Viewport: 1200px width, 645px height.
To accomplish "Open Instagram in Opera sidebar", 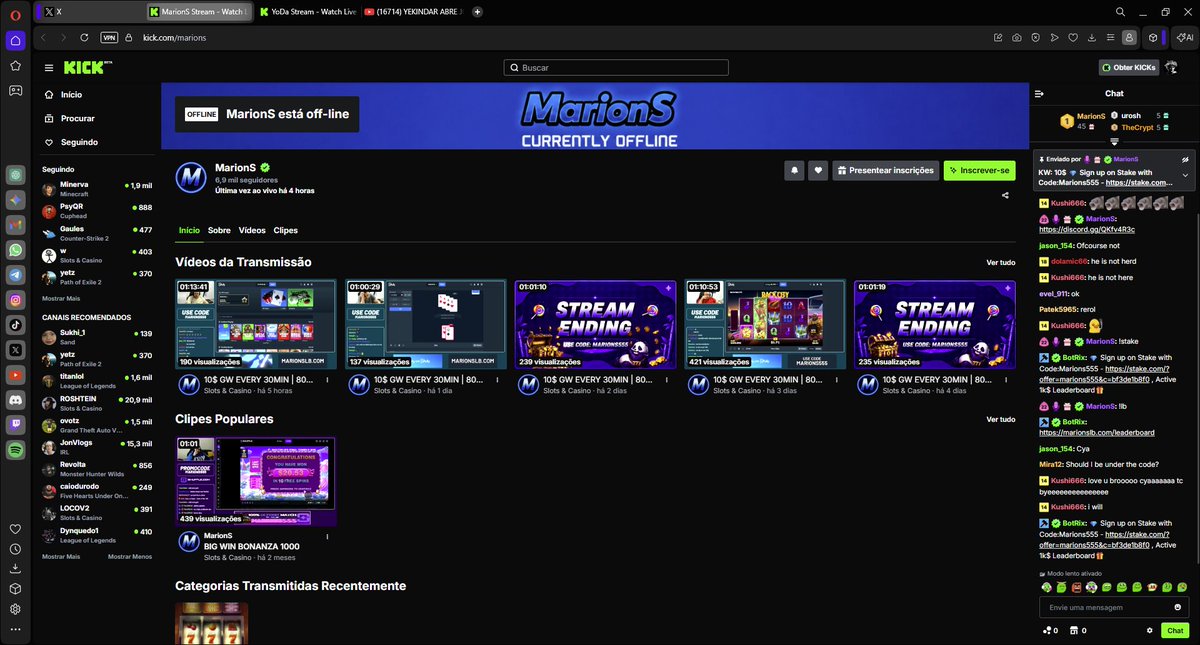I will tap(16, 300).
